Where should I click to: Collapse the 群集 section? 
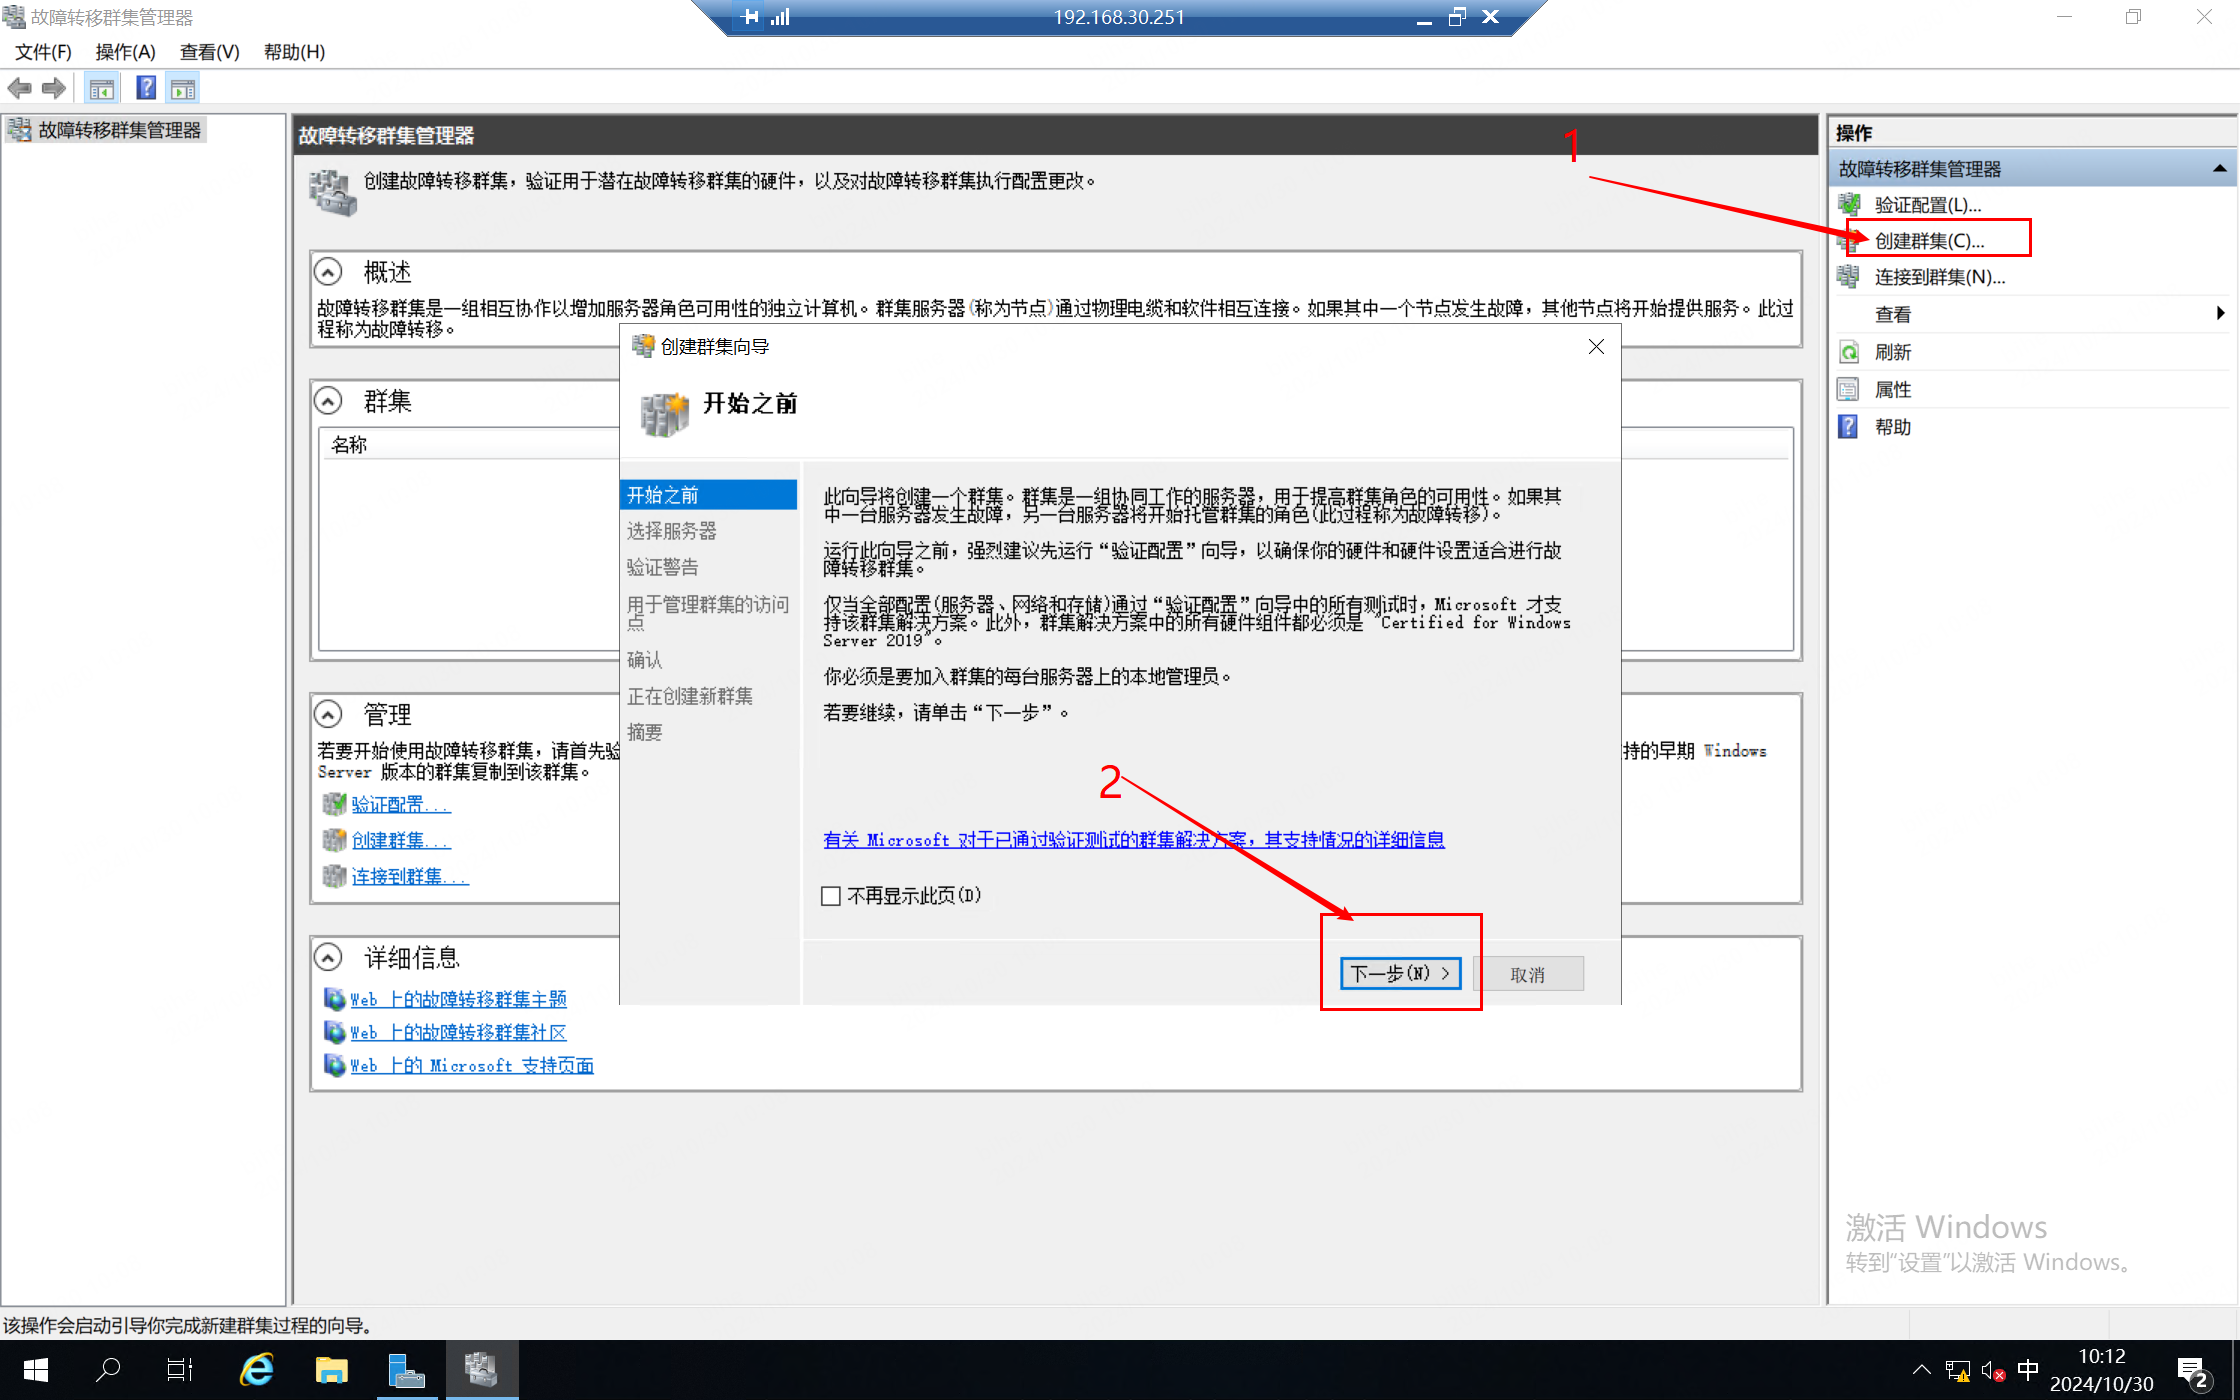click(328, 401)
